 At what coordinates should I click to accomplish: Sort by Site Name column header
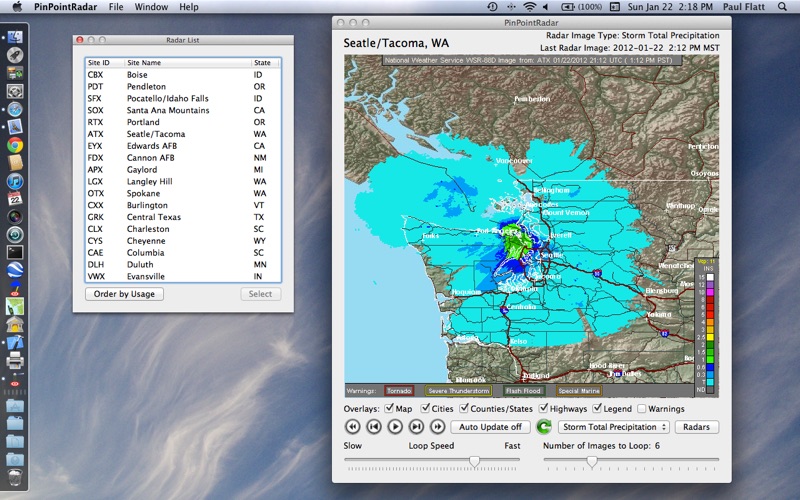pos(187,63)
